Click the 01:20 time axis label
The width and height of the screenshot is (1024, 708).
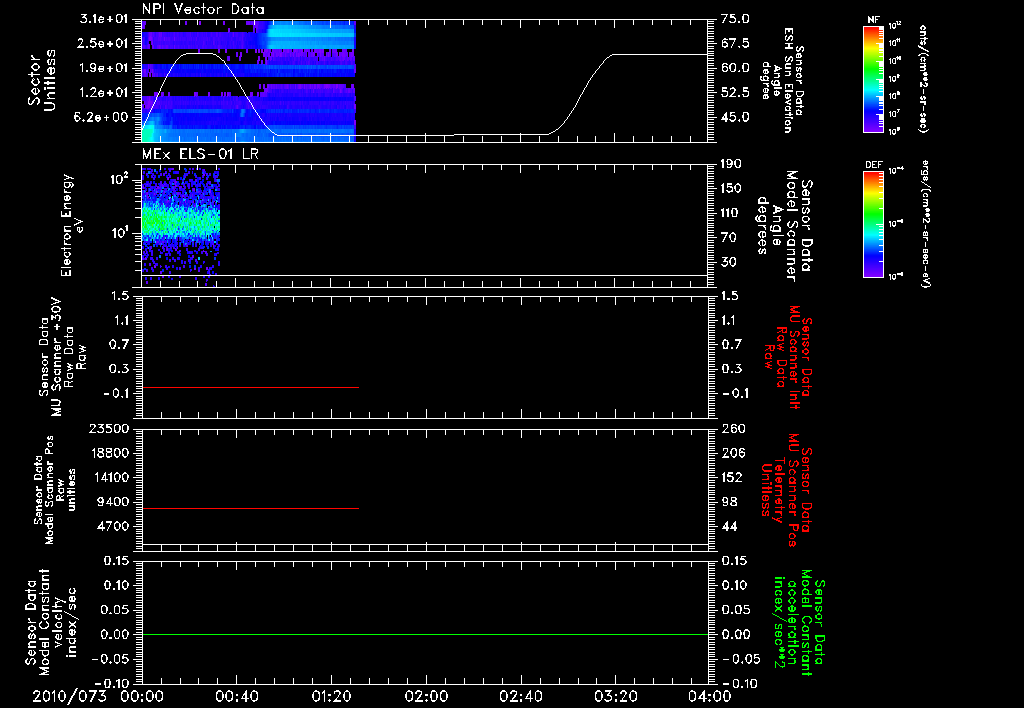[x=332, y=696]
